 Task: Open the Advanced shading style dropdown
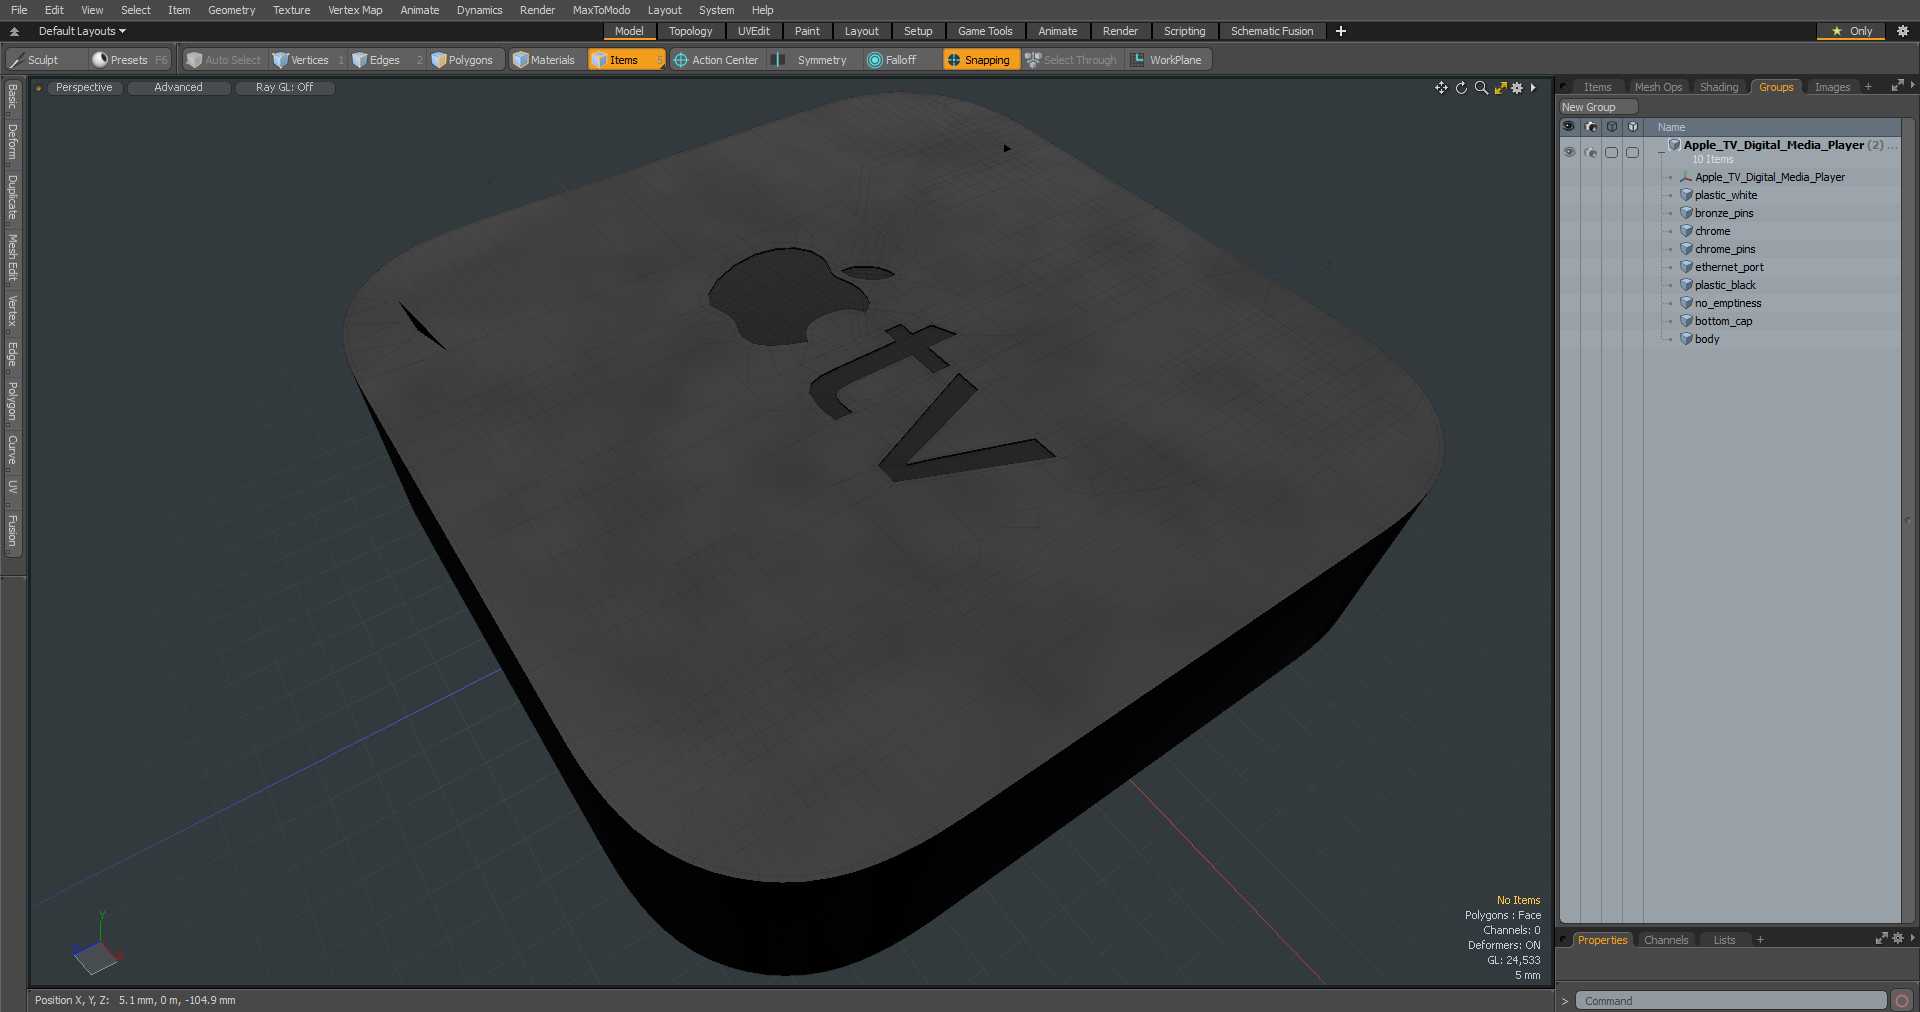tap(179, 88)
